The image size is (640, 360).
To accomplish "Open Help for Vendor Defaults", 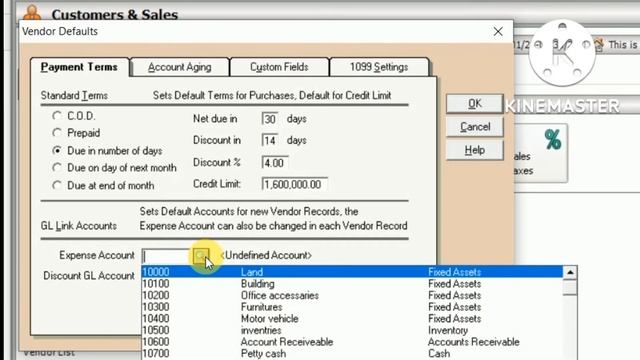I will [x=474, y=150].
